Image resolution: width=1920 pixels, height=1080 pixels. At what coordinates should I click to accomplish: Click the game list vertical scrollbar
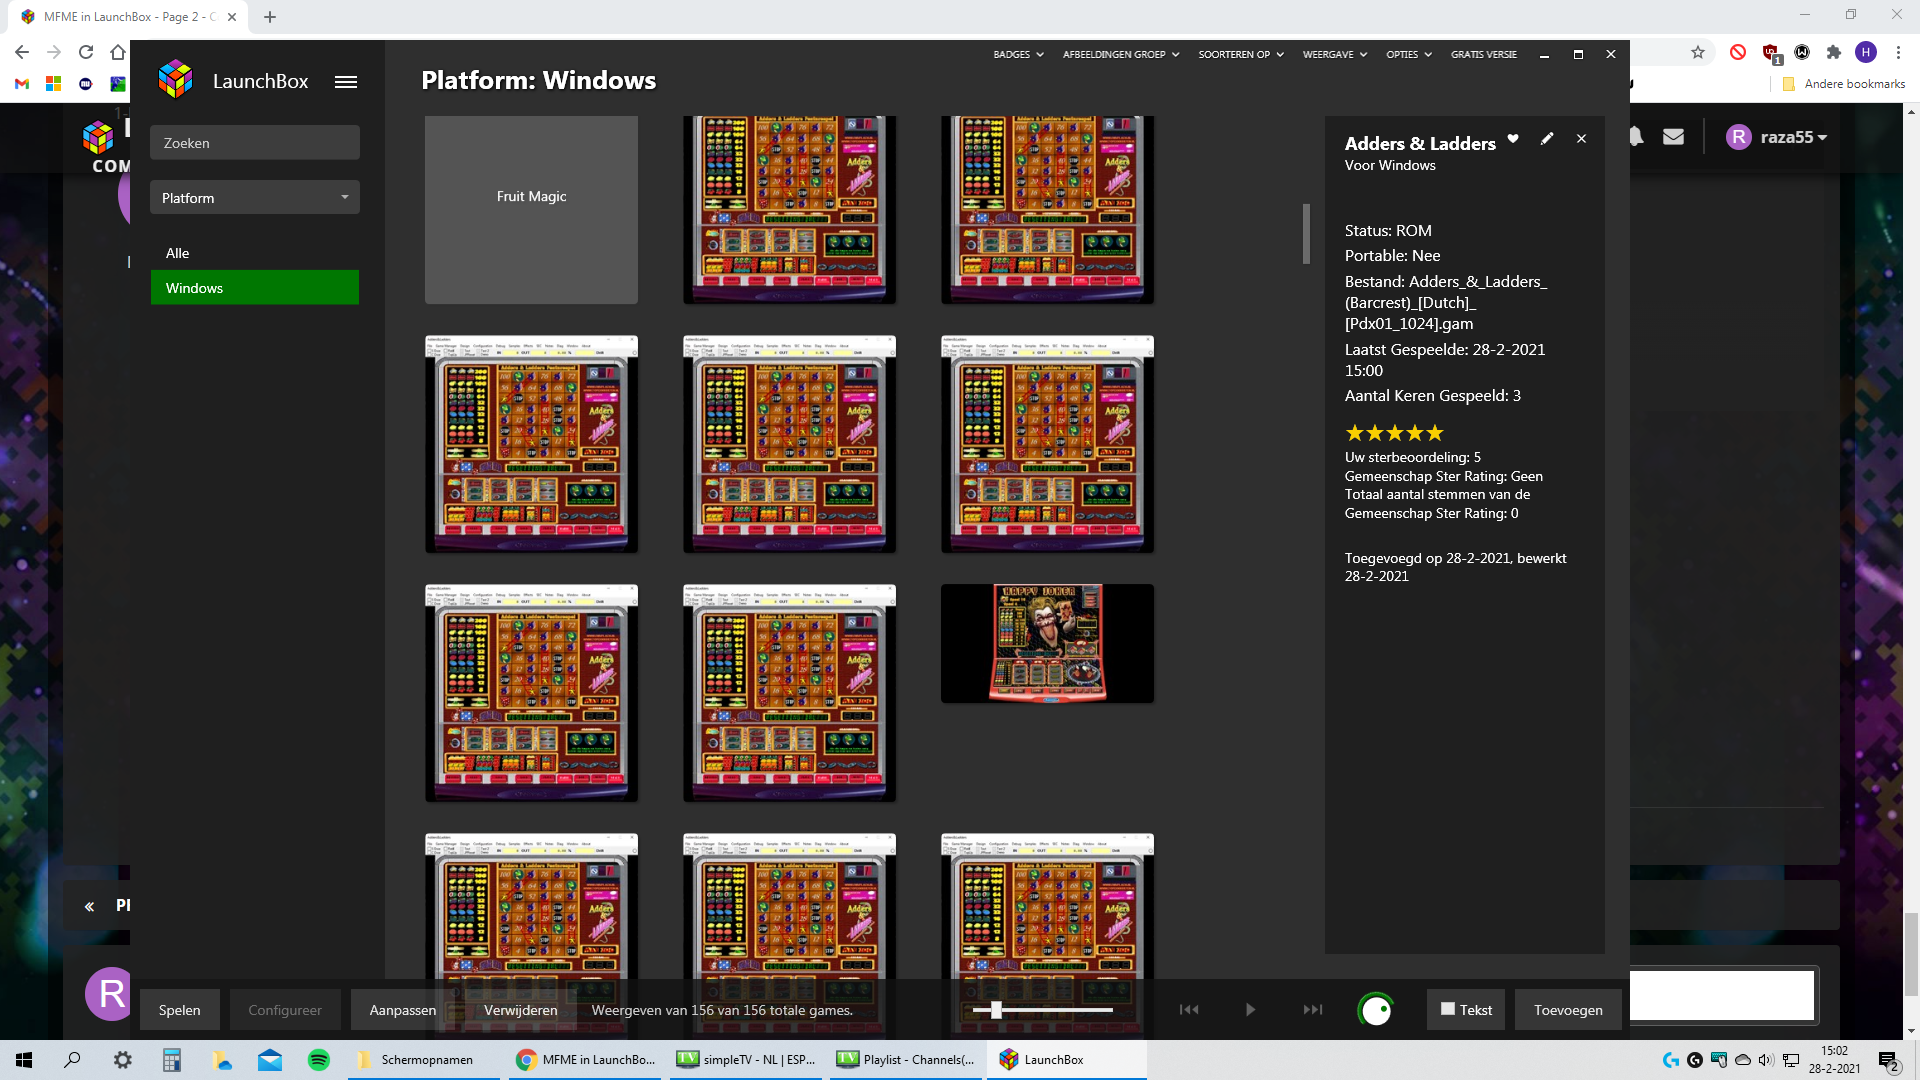pos(1306,234)
